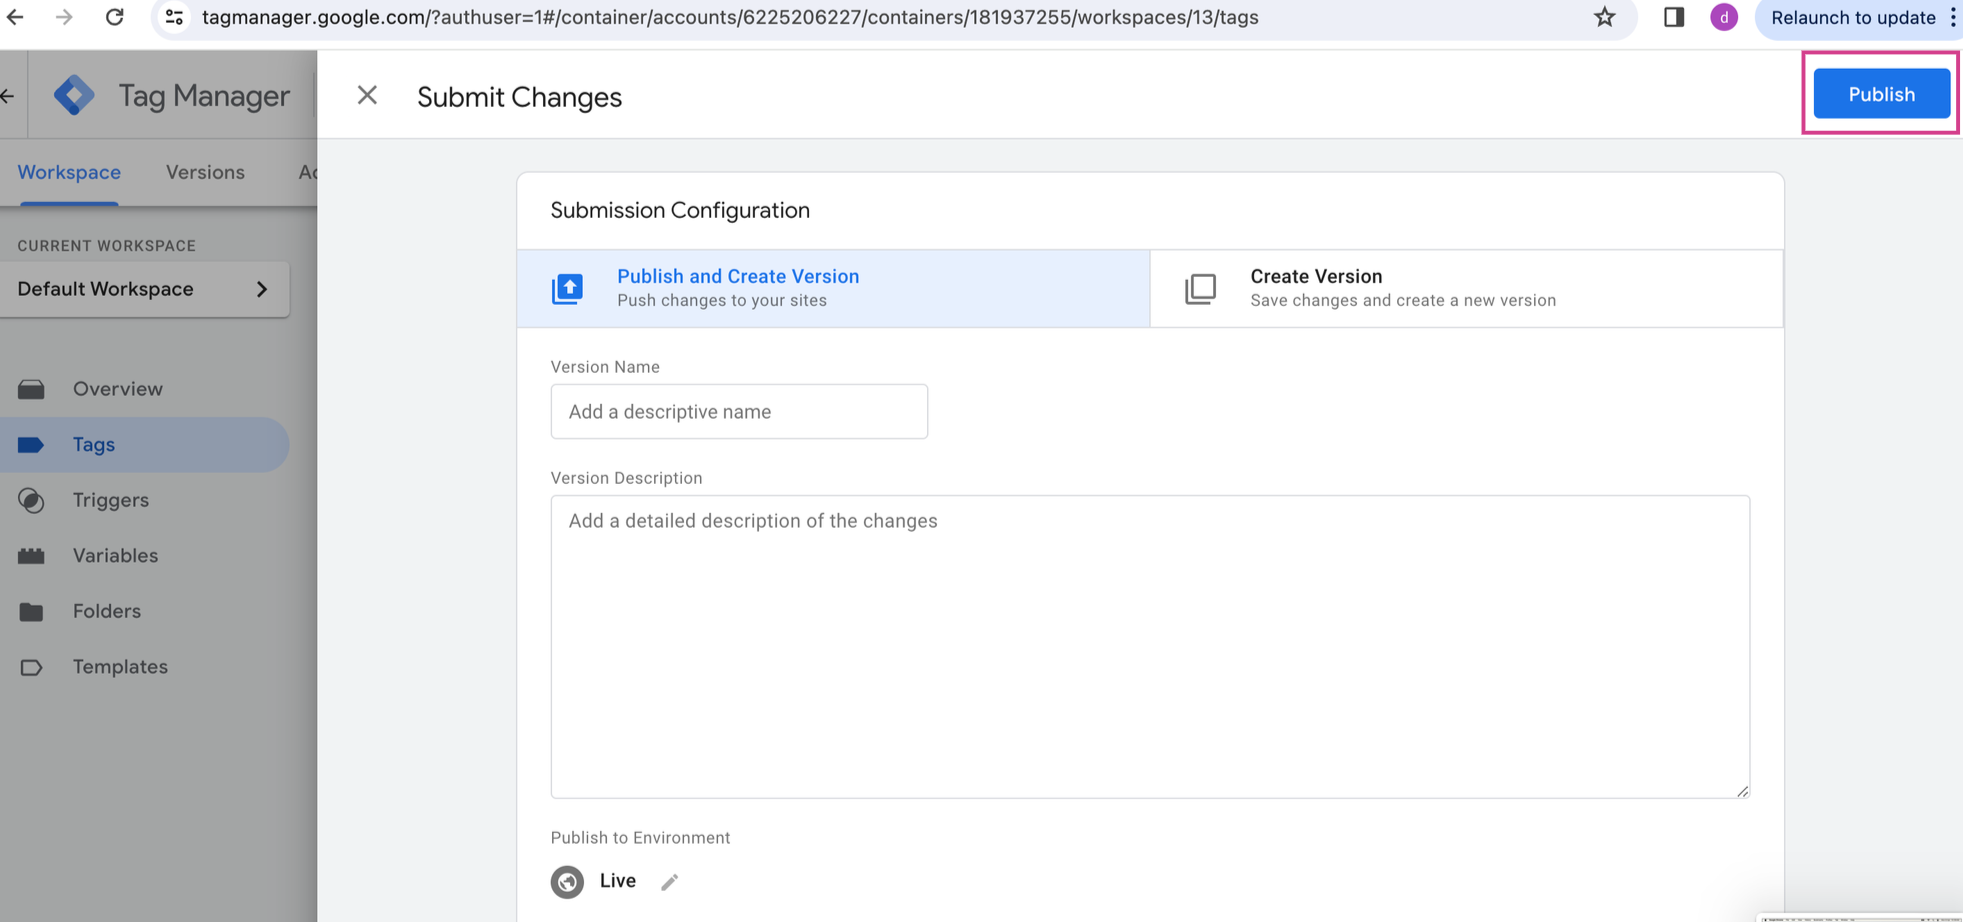Screen dimensions: 1963x922
Task: Open Triggers in the sidebar
Action: (110, 500)
